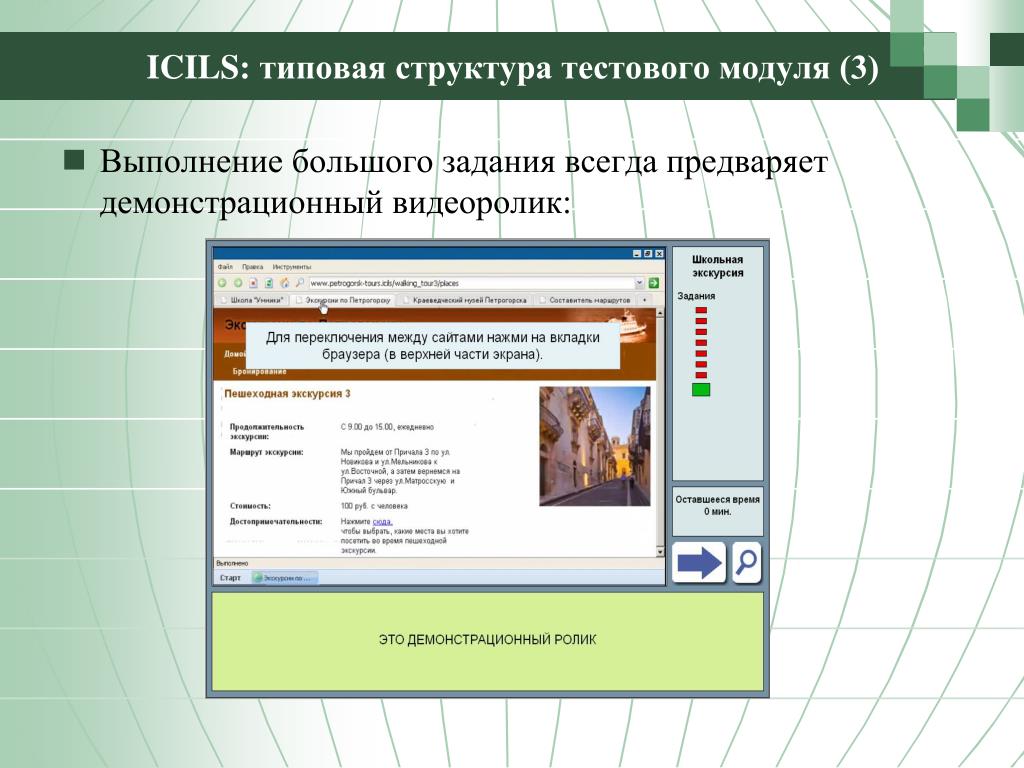Click the Стоимость: label

pos(250,506)
